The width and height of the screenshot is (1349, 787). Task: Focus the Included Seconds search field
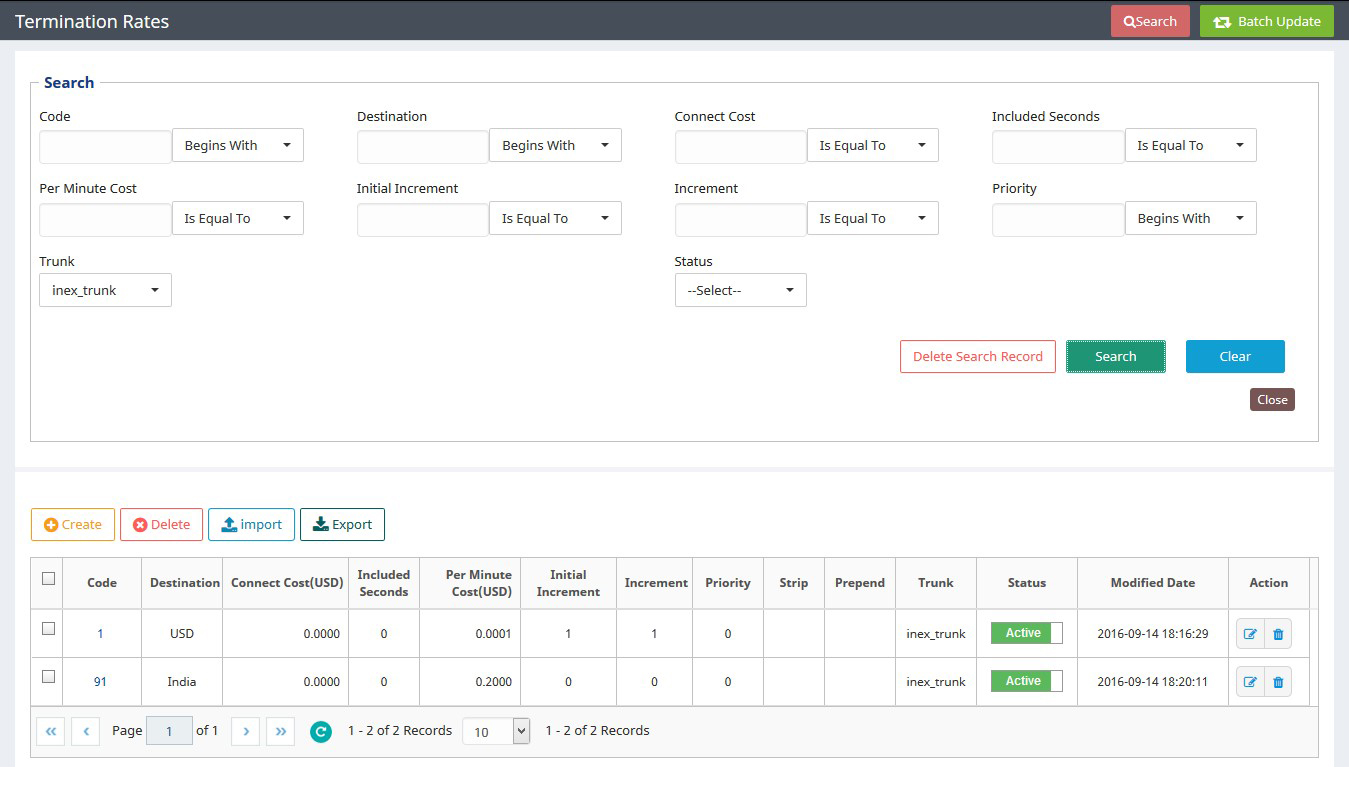[x=1058, y=146]
